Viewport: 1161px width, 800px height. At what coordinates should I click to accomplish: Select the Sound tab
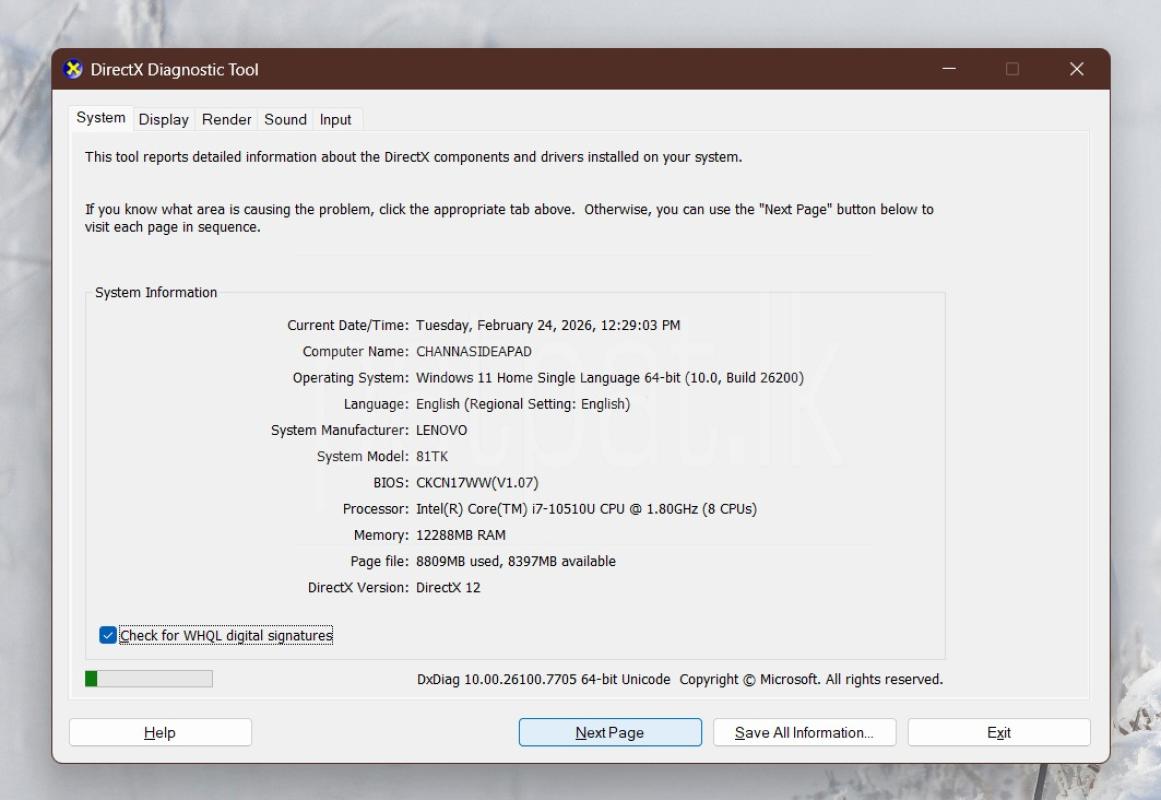[285, 120]
